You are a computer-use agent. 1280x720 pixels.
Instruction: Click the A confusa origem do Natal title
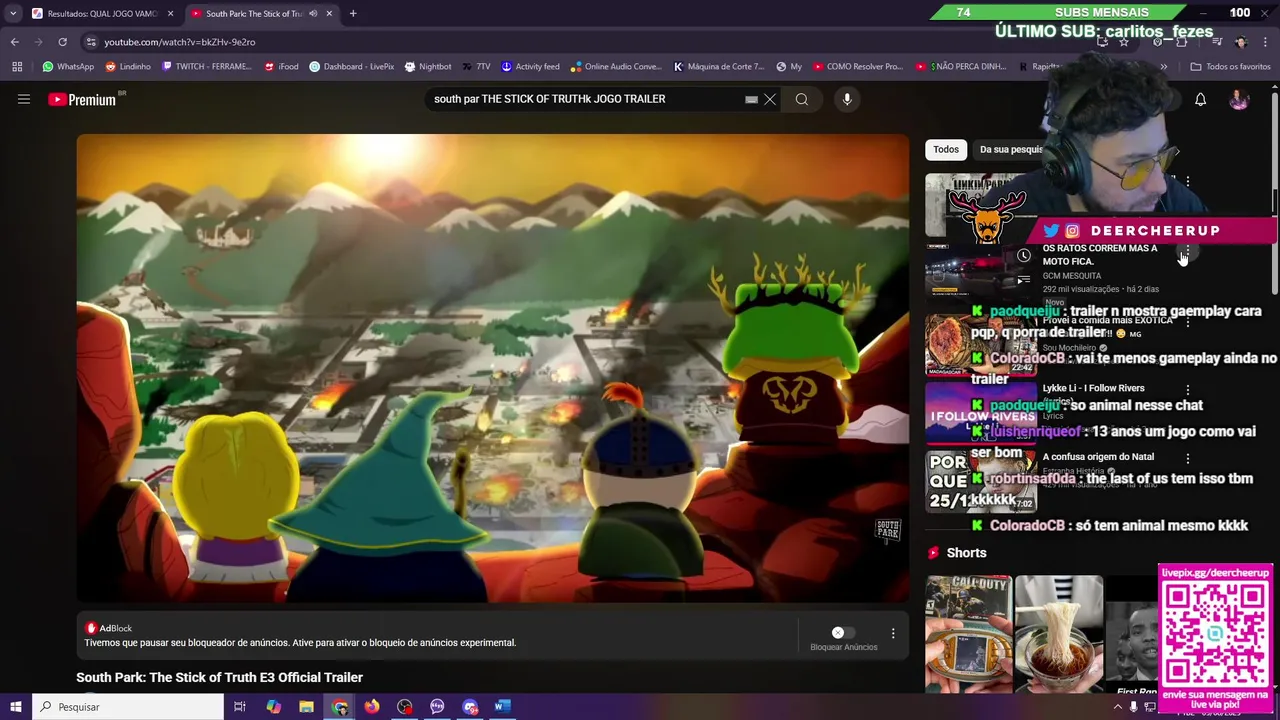coord(1100,457)
